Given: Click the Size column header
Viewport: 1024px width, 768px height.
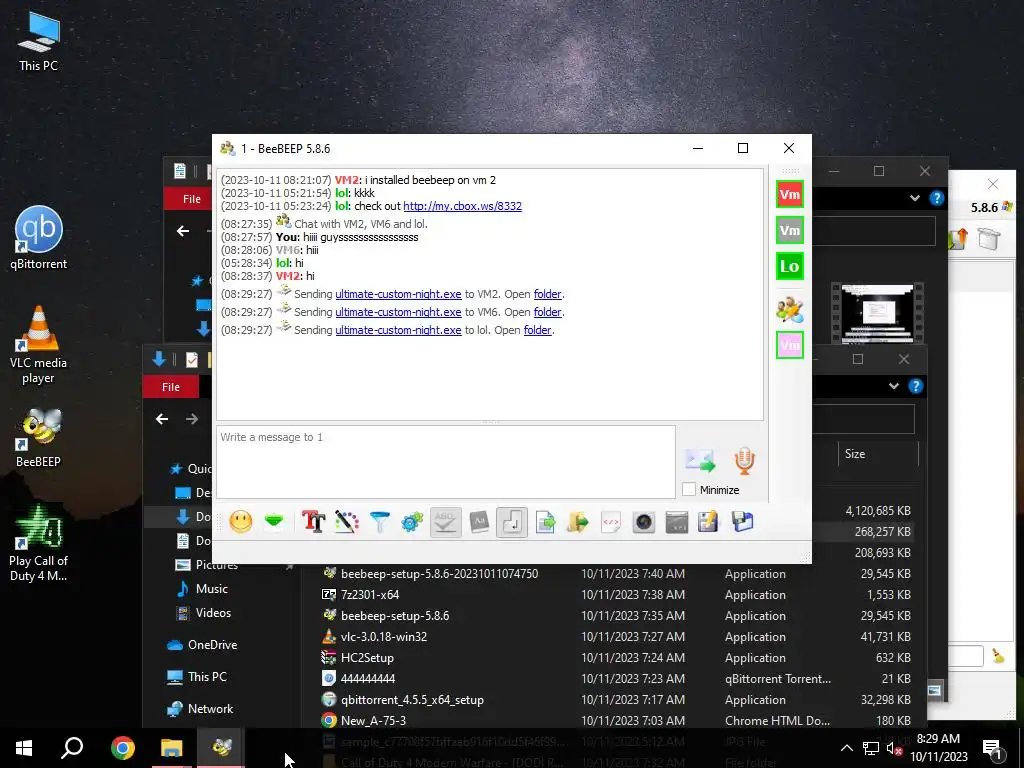Looking at the screenshot, I should (878, 454).
